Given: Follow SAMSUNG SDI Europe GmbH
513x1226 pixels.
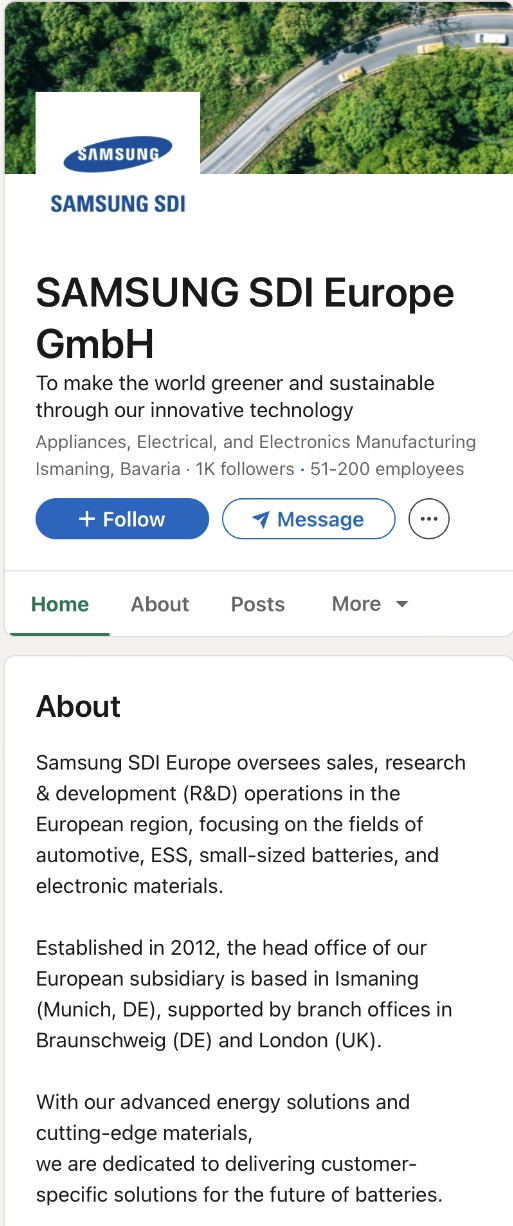Looking at the screenshot, I should pyautogui.click(x=122, y=519).
